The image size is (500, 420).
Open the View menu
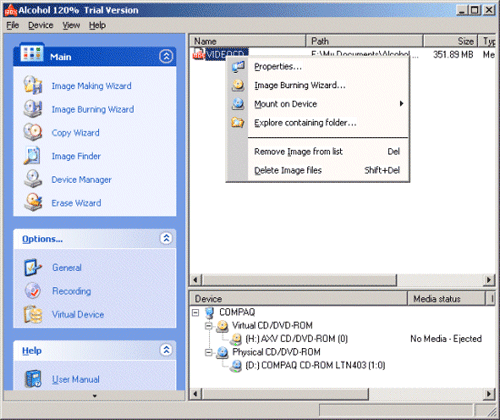71,25
